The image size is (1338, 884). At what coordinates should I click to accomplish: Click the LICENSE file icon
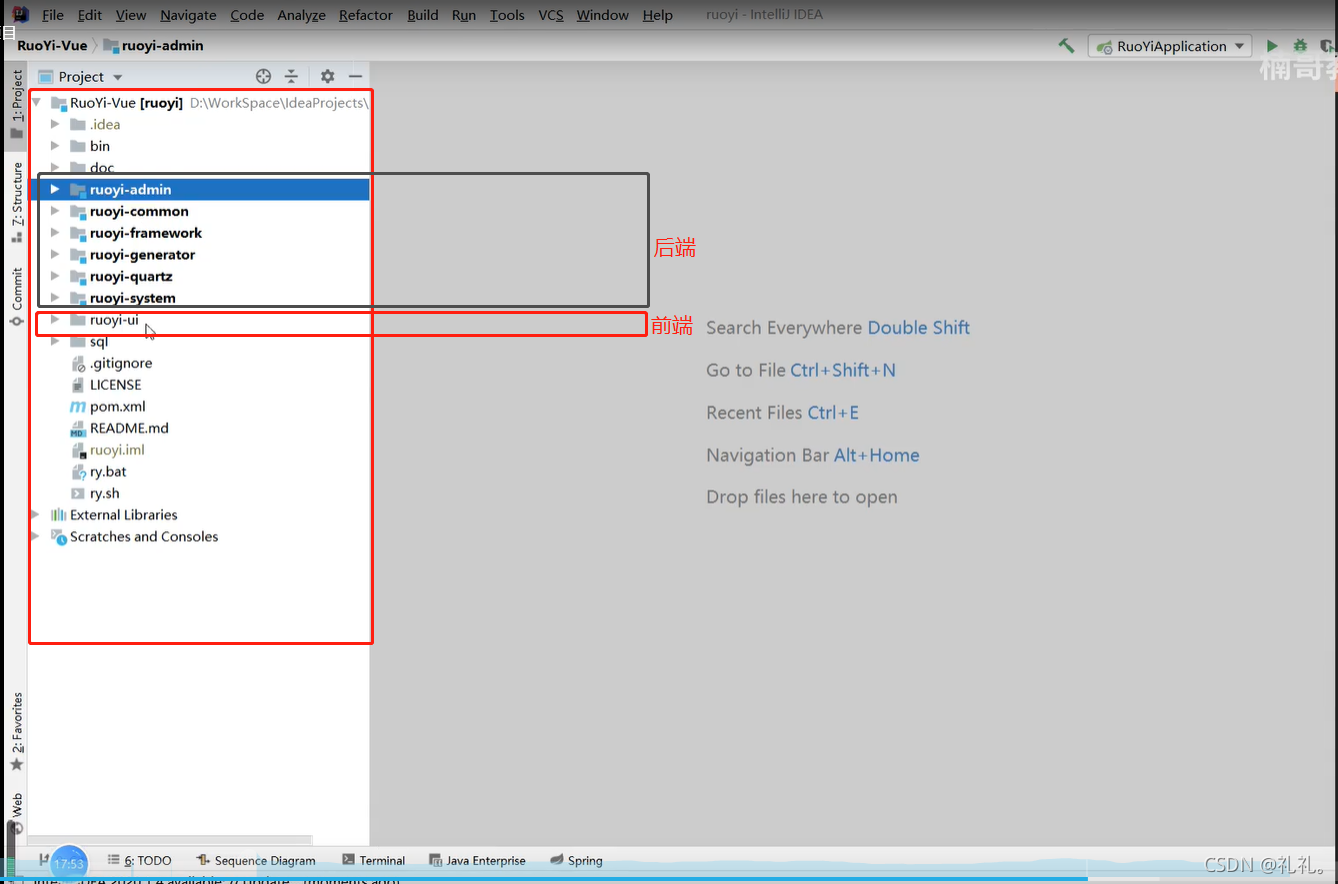(79, 385)
